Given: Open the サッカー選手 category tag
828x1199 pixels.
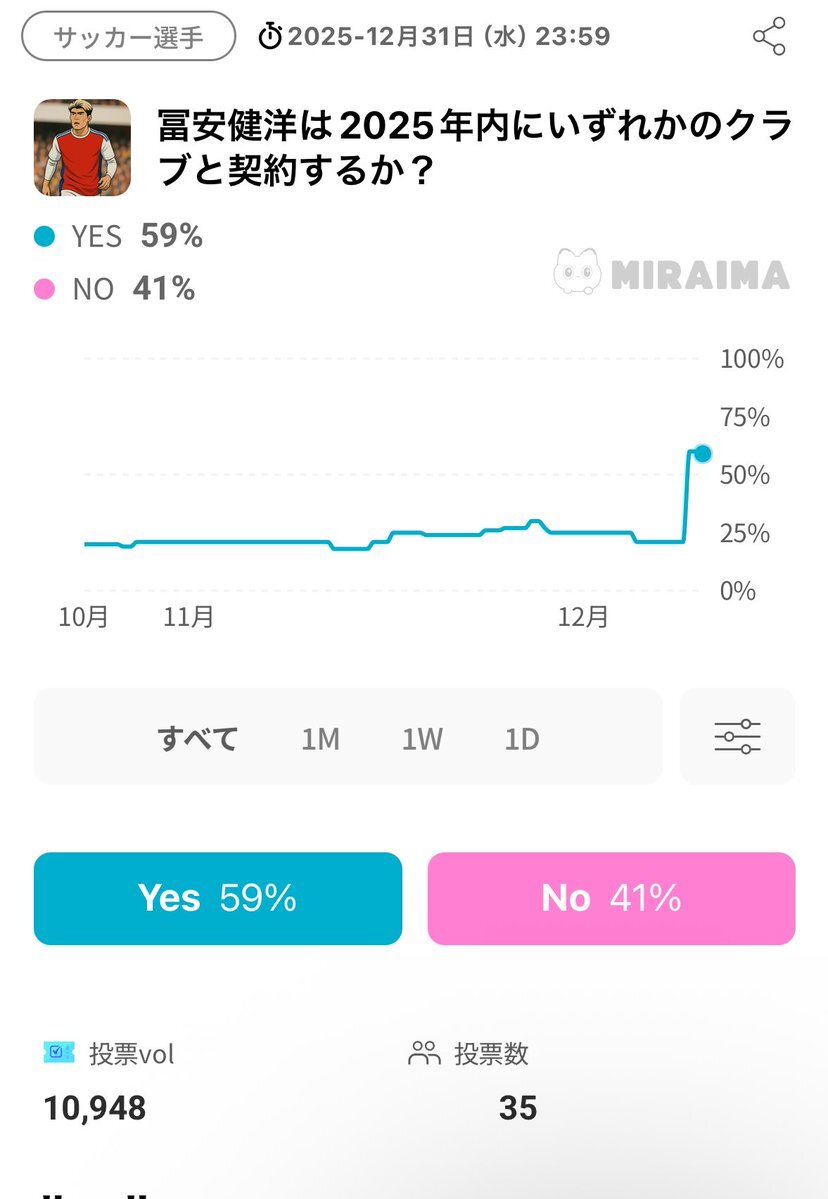Looking at the screenshot, I should [x=128, y=37].
